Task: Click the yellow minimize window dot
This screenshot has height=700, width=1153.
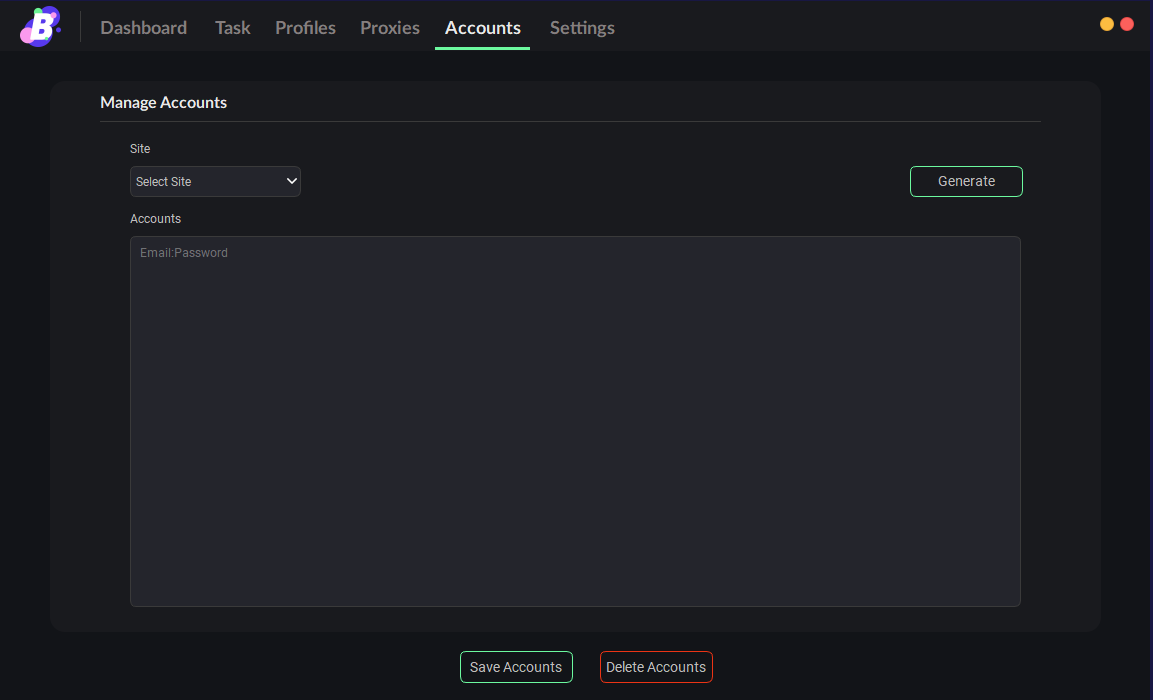Action: tap(1107, 24)
